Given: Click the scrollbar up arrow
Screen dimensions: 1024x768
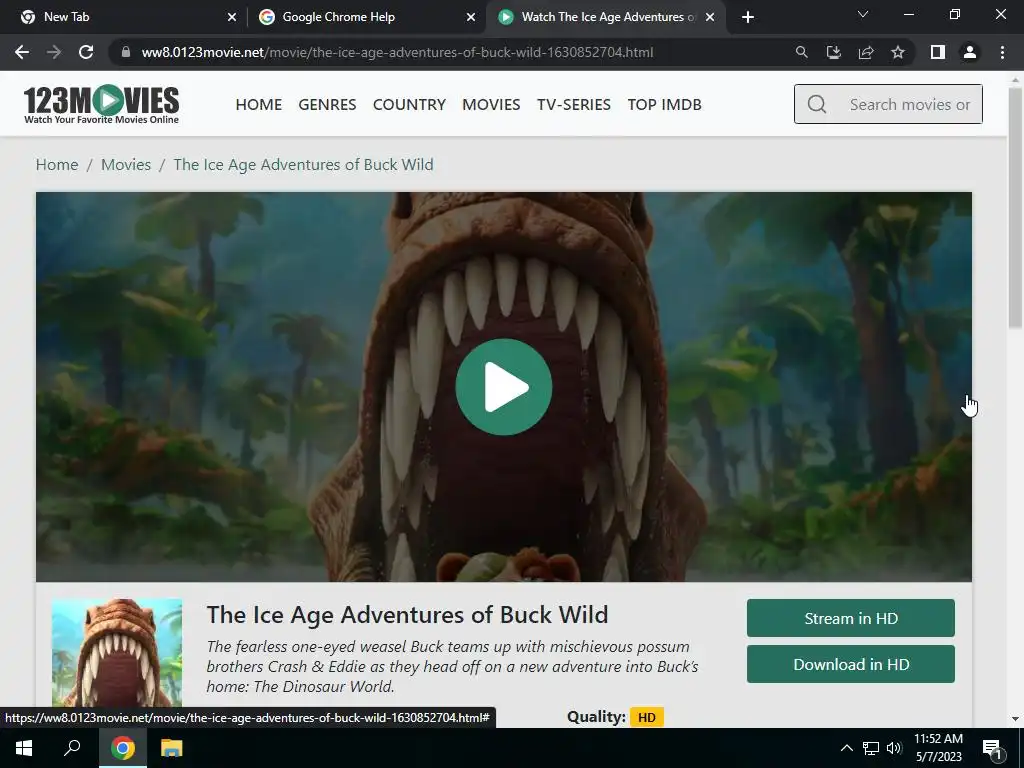Looking at the screenshot, I should [x=1015, y=80].
